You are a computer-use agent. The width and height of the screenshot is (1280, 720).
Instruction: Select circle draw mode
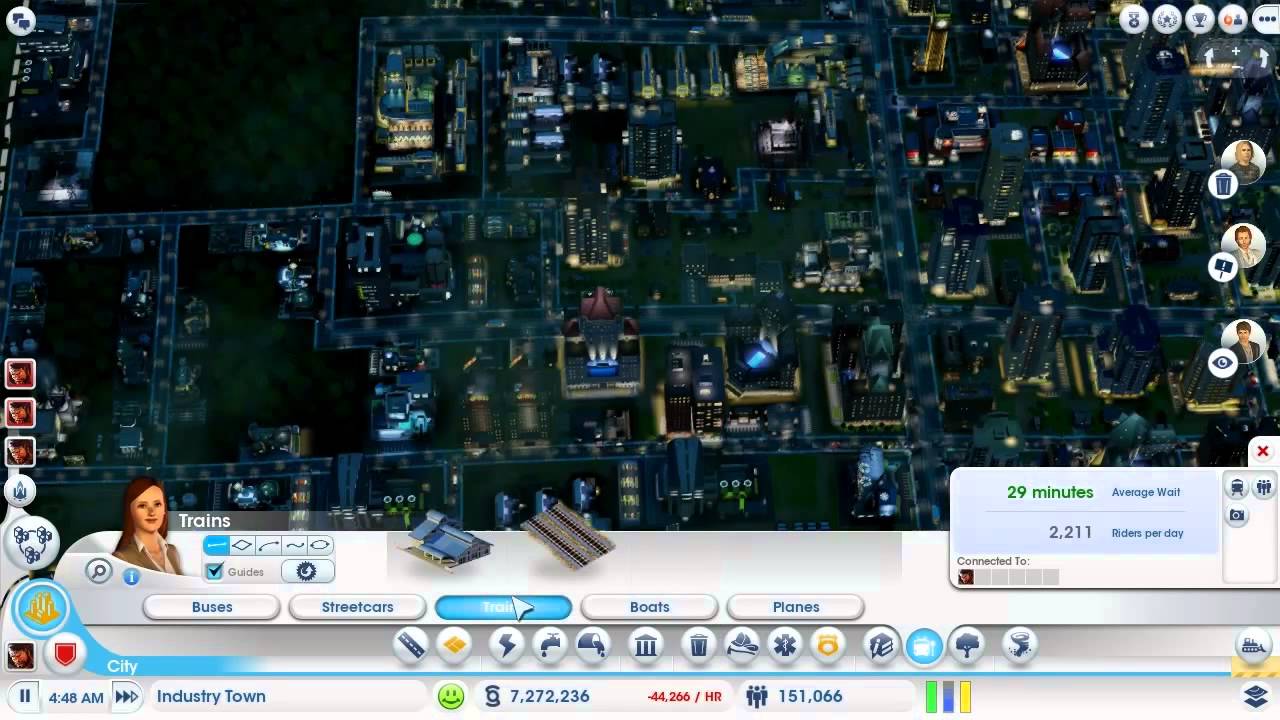(x=319, y=545)
